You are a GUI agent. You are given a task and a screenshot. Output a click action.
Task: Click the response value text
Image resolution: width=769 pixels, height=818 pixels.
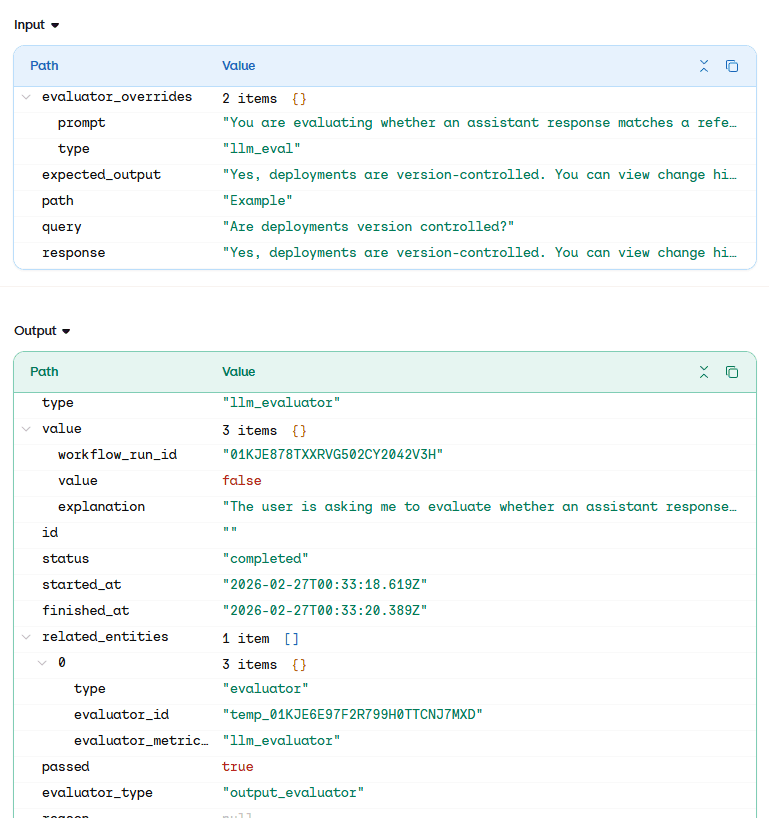(x=479, y=253)
